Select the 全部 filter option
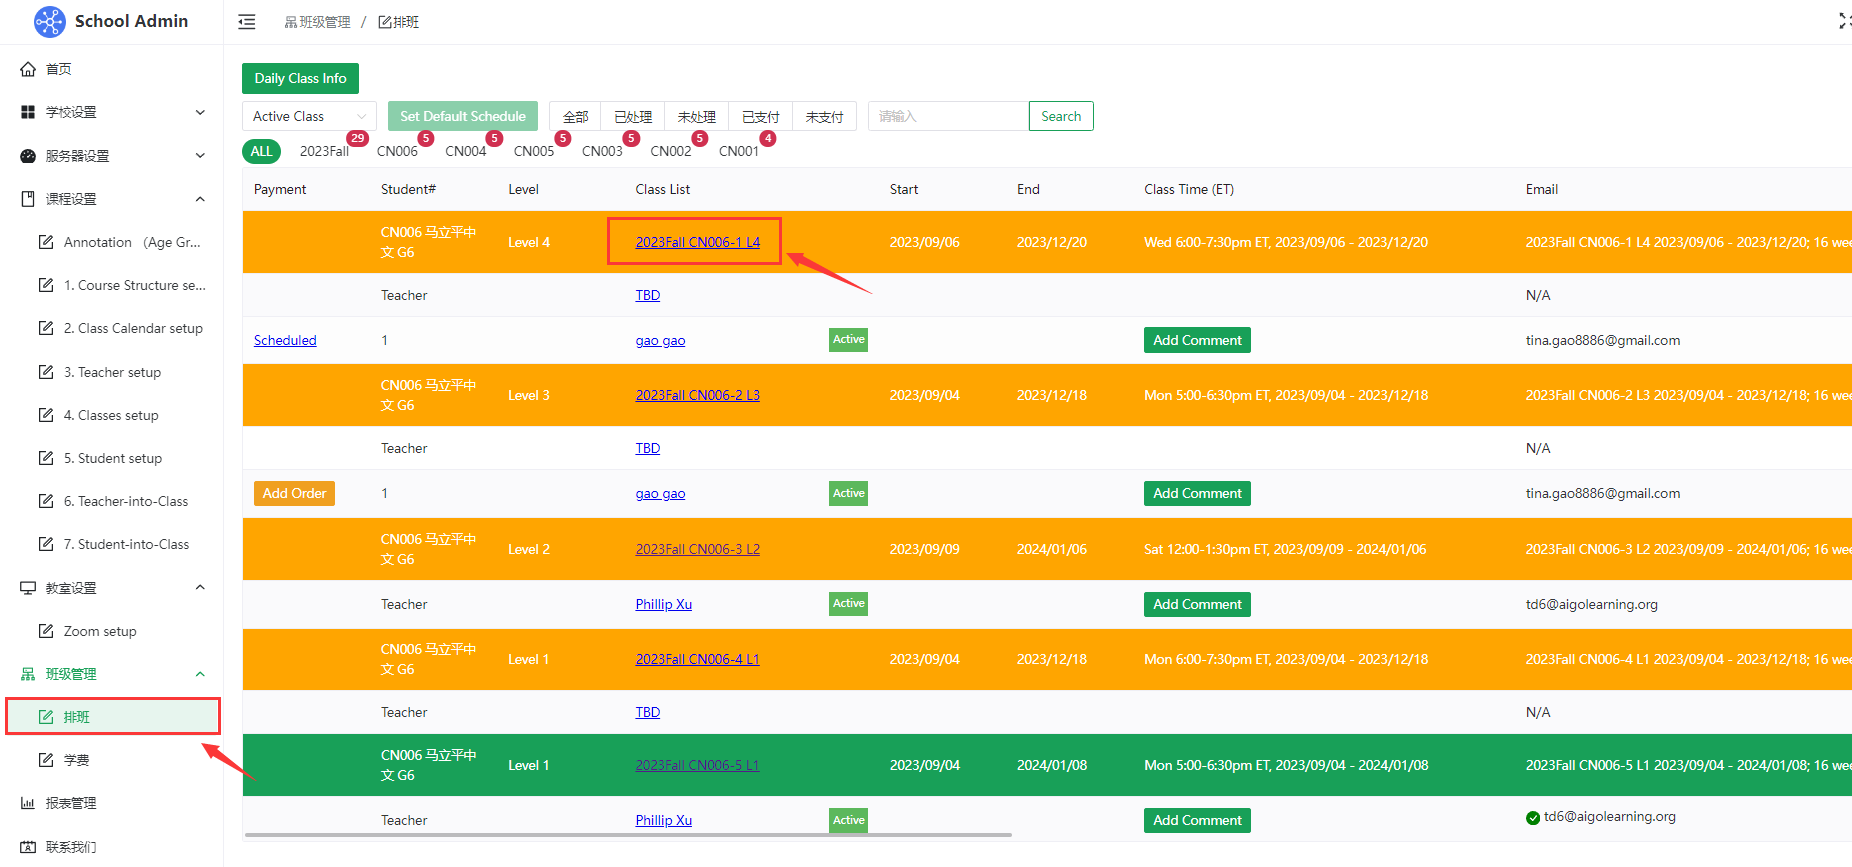Image resolution: width=1852 pixels, height=867 pixels. point(575,117)
